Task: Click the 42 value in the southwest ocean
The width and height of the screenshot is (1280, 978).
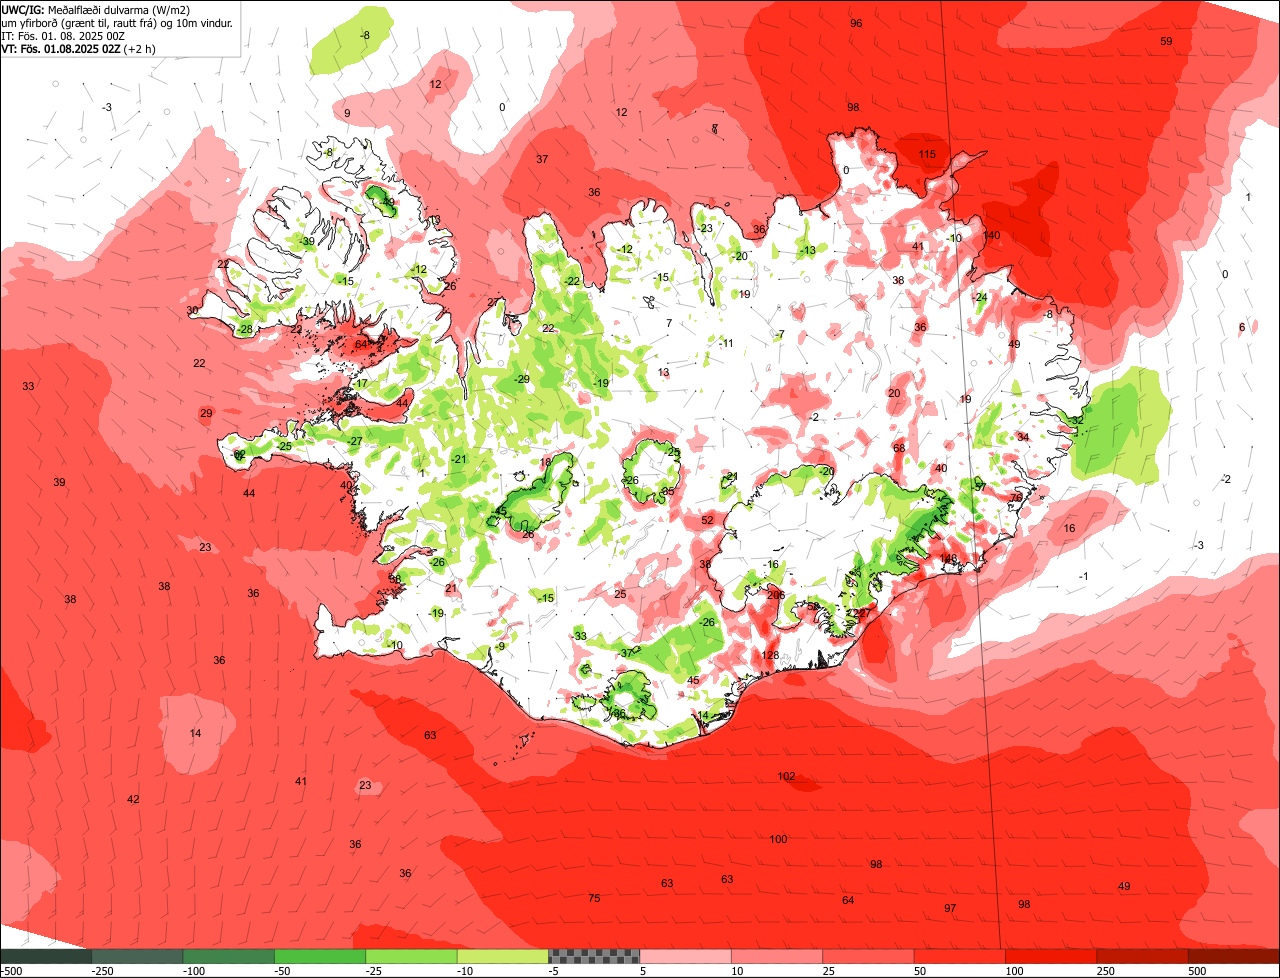Action: pos(133,799)
